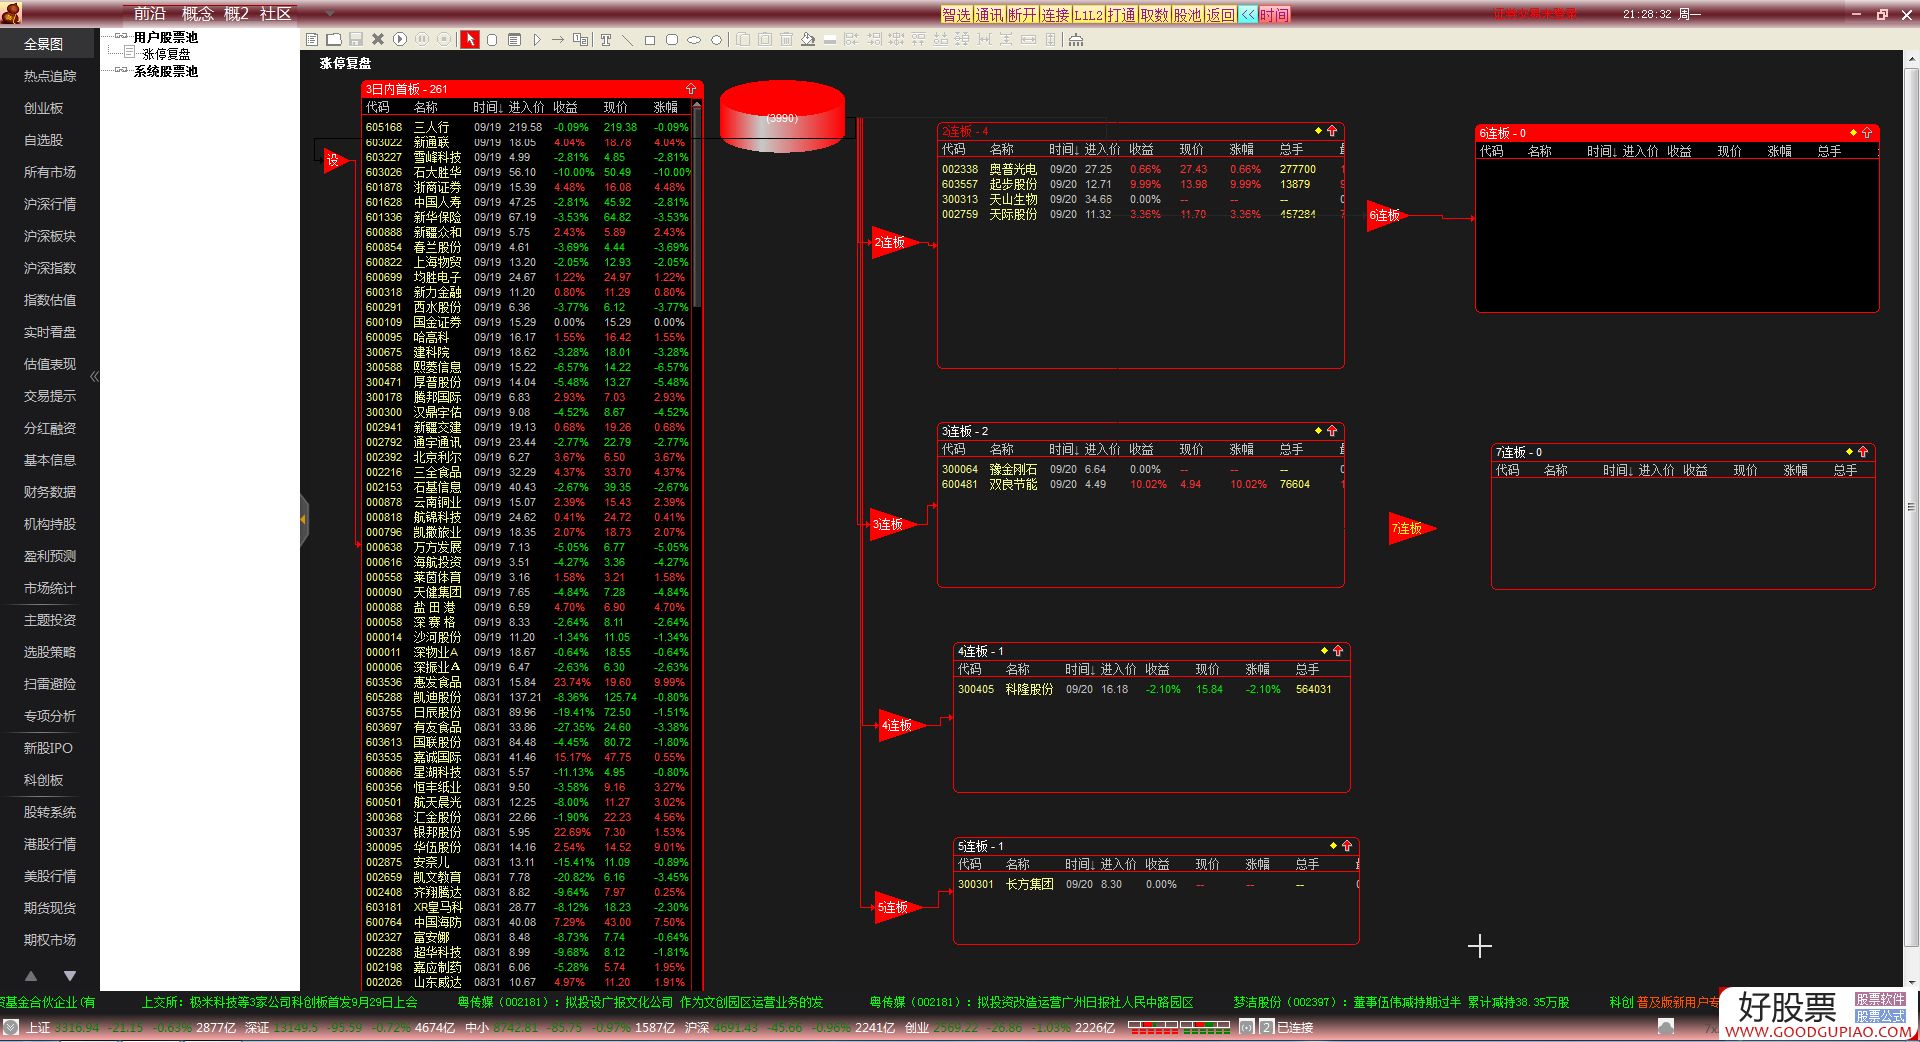Open the 前沿 menu
Screen dimensions: 1920x1042
coord(150,14)
